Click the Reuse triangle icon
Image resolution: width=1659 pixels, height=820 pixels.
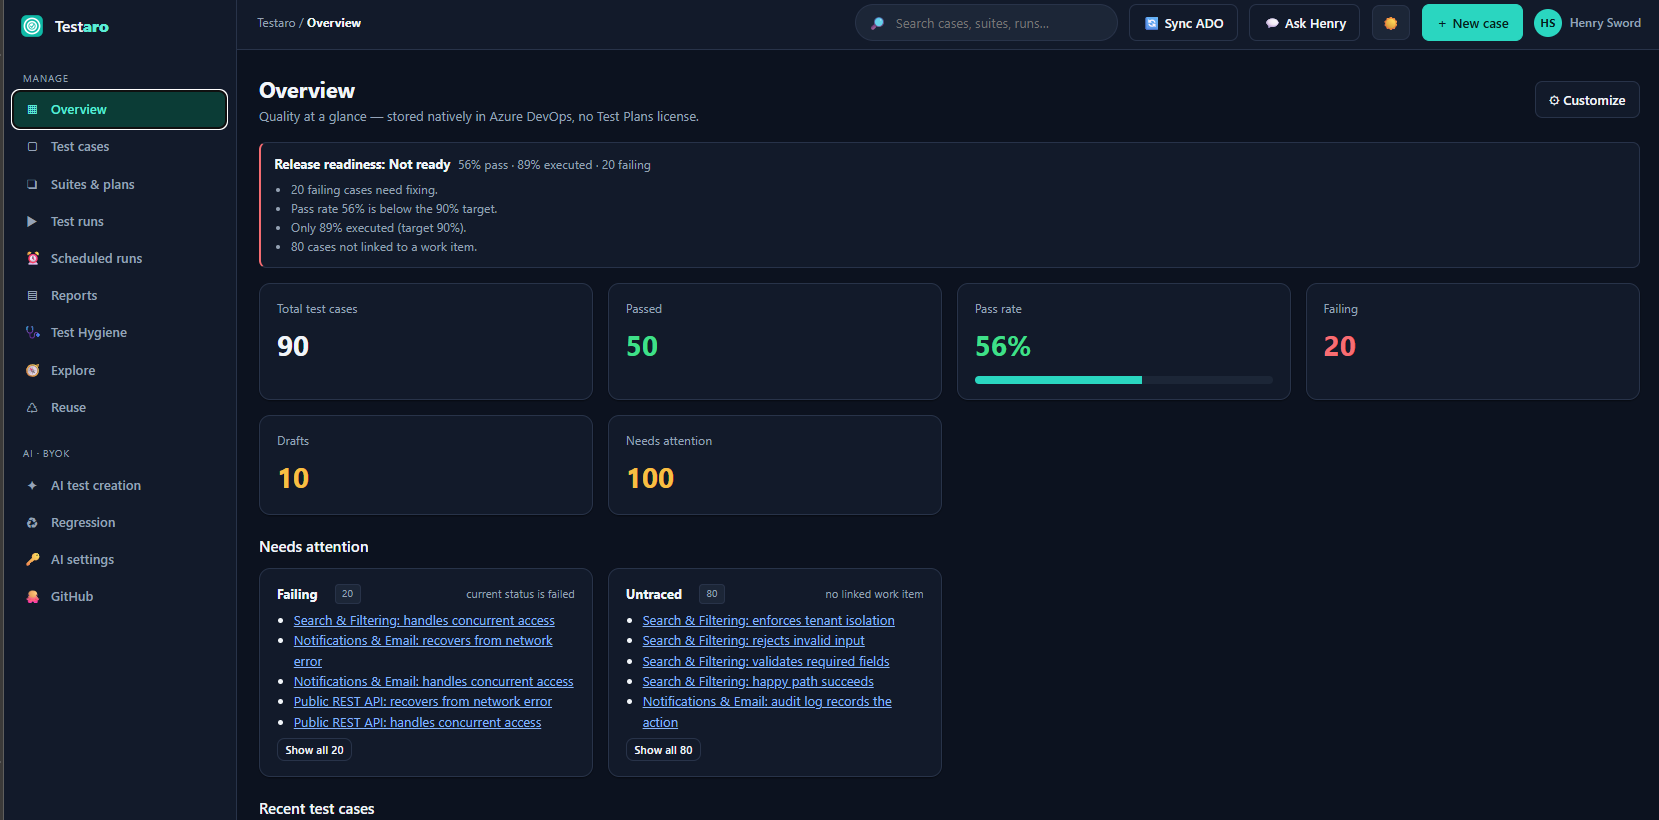32,408
